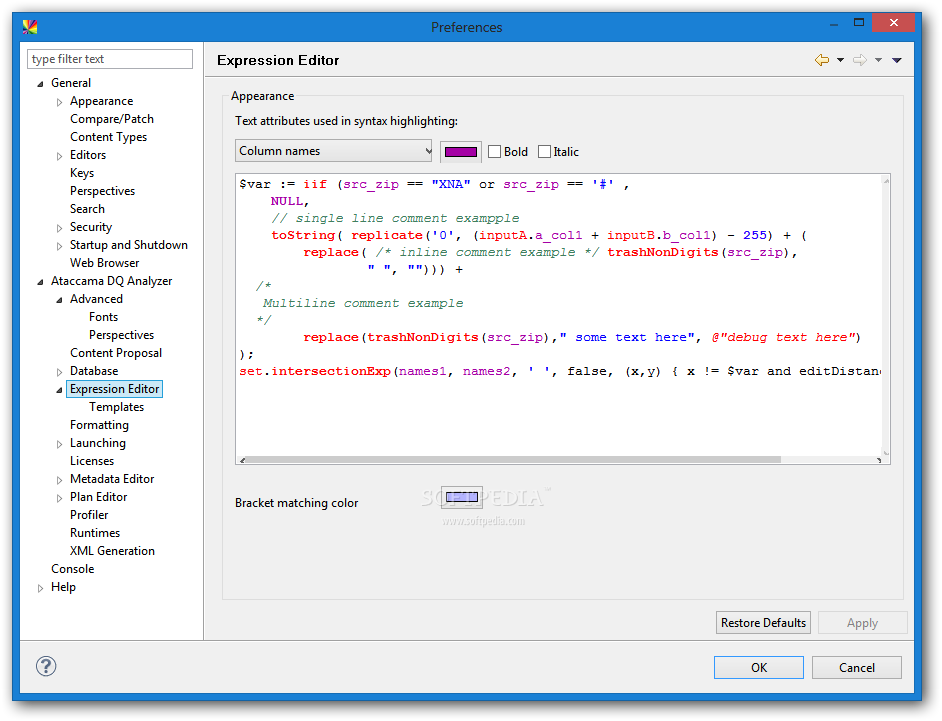
Task: Open the Console preferences page
Action: click(72, 569)
